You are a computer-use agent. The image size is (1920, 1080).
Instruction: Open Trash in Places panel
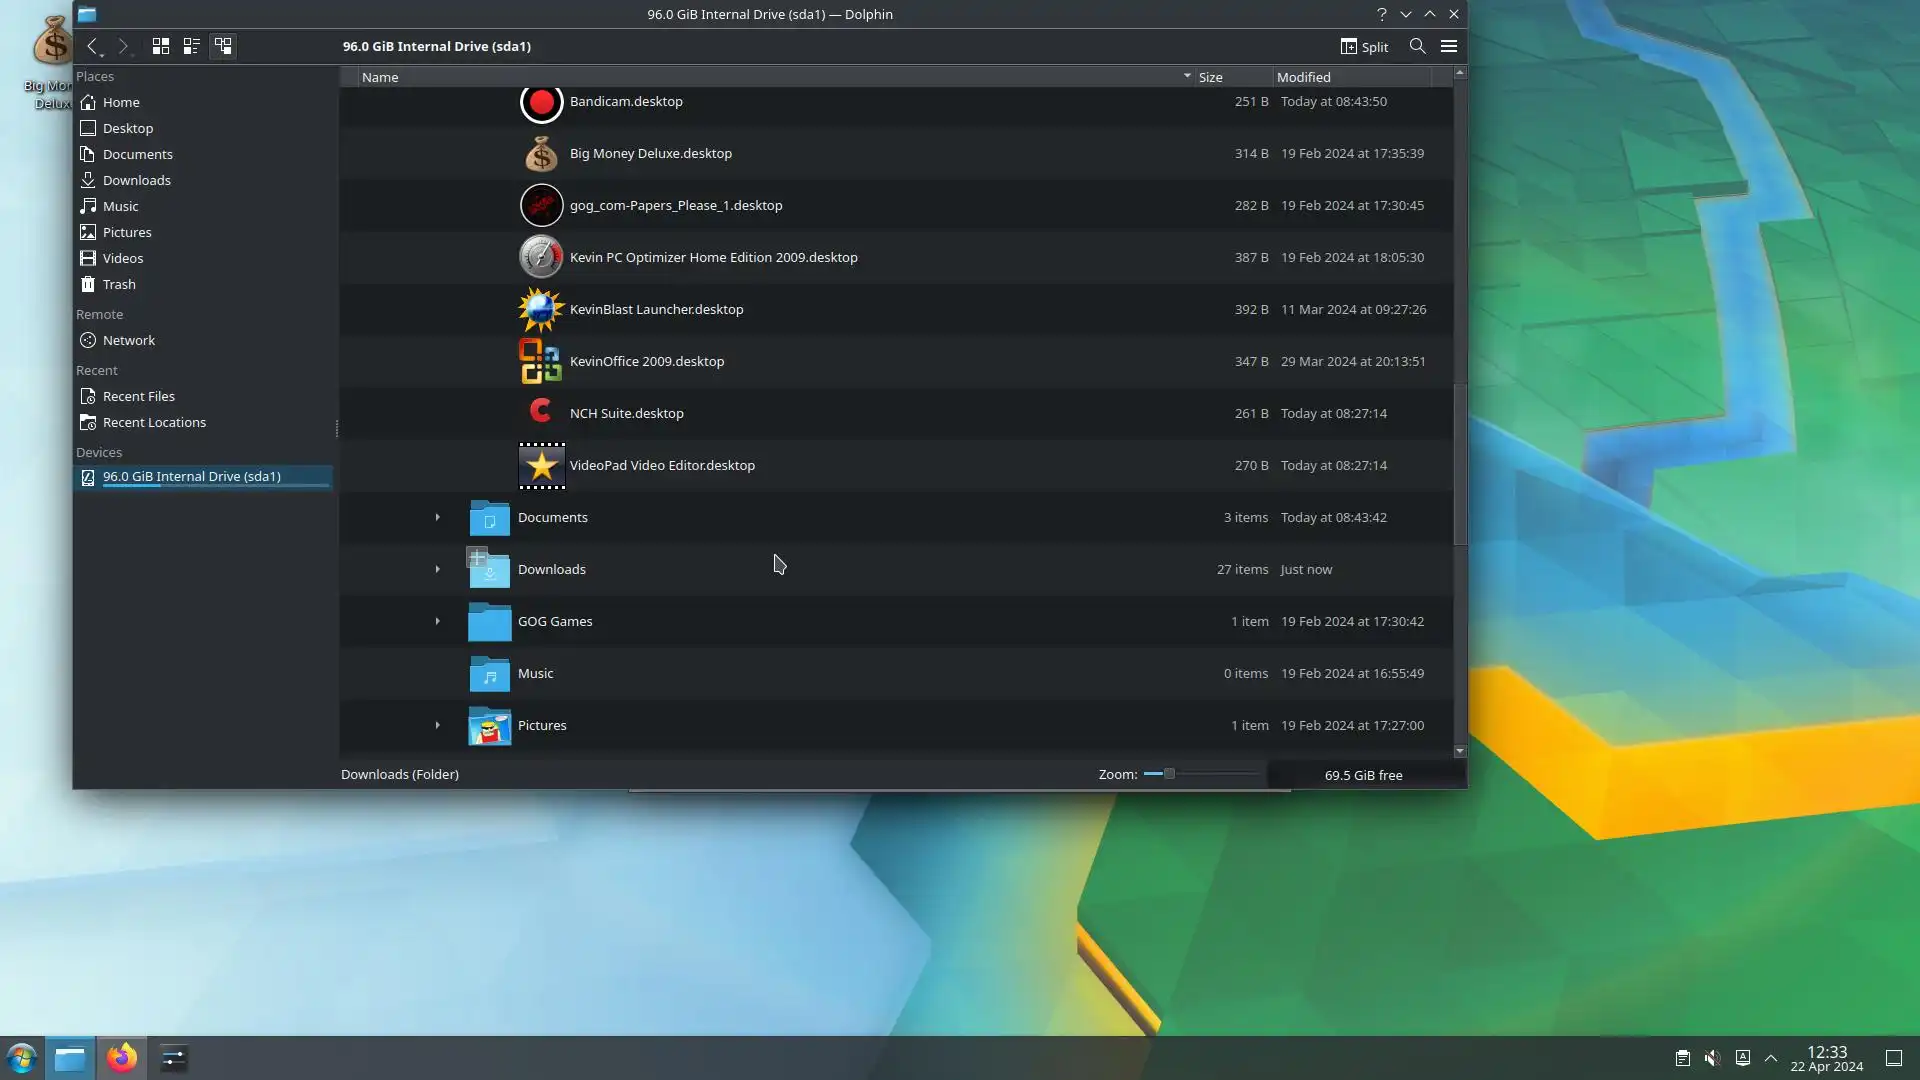click(x=118, y=284)
